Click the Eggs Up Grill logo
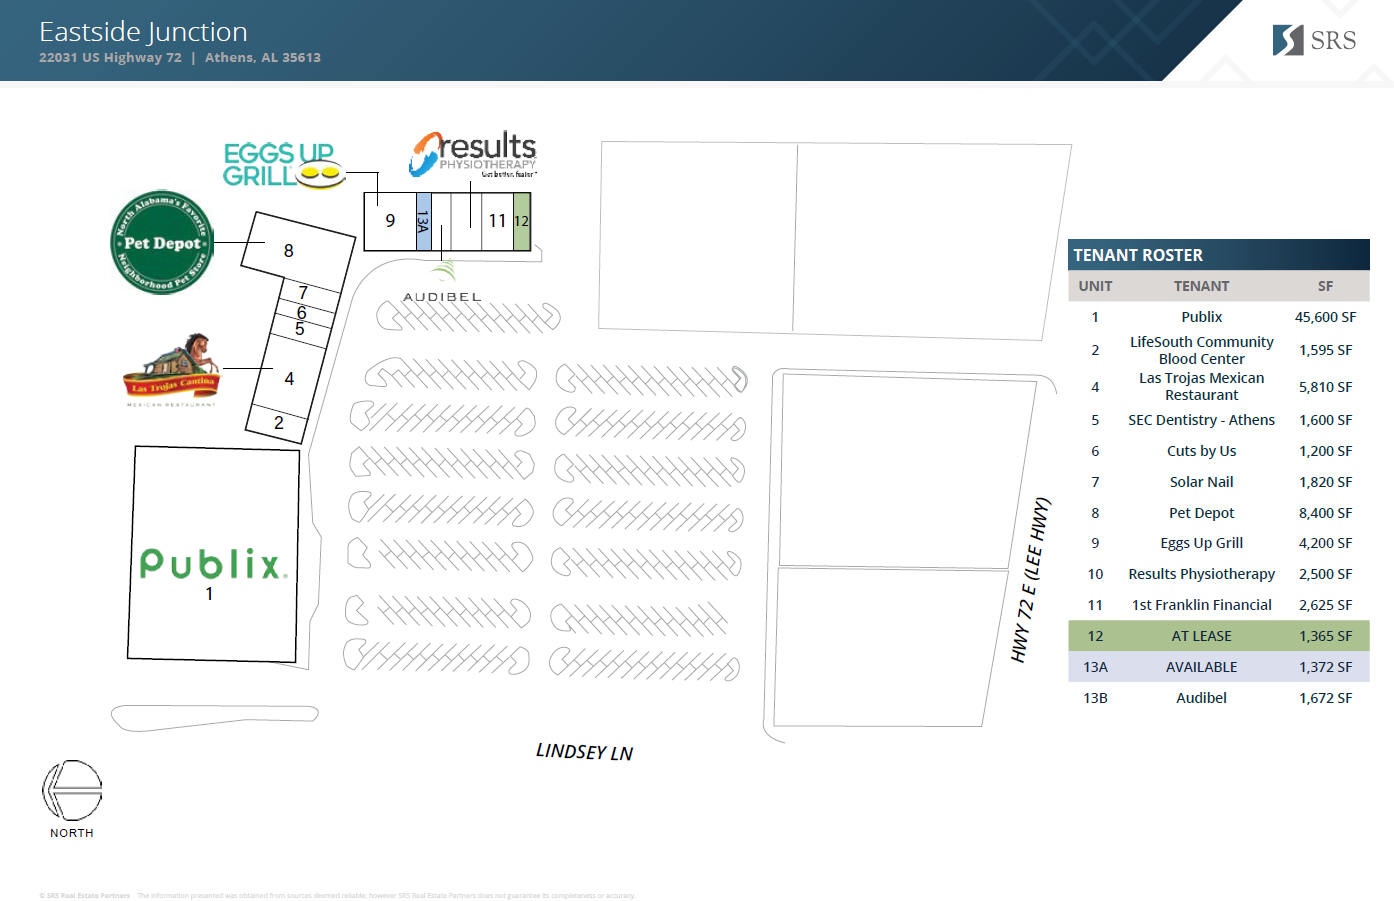The width and height of the screenshot is (1394, 901). (x=284, y=165)
